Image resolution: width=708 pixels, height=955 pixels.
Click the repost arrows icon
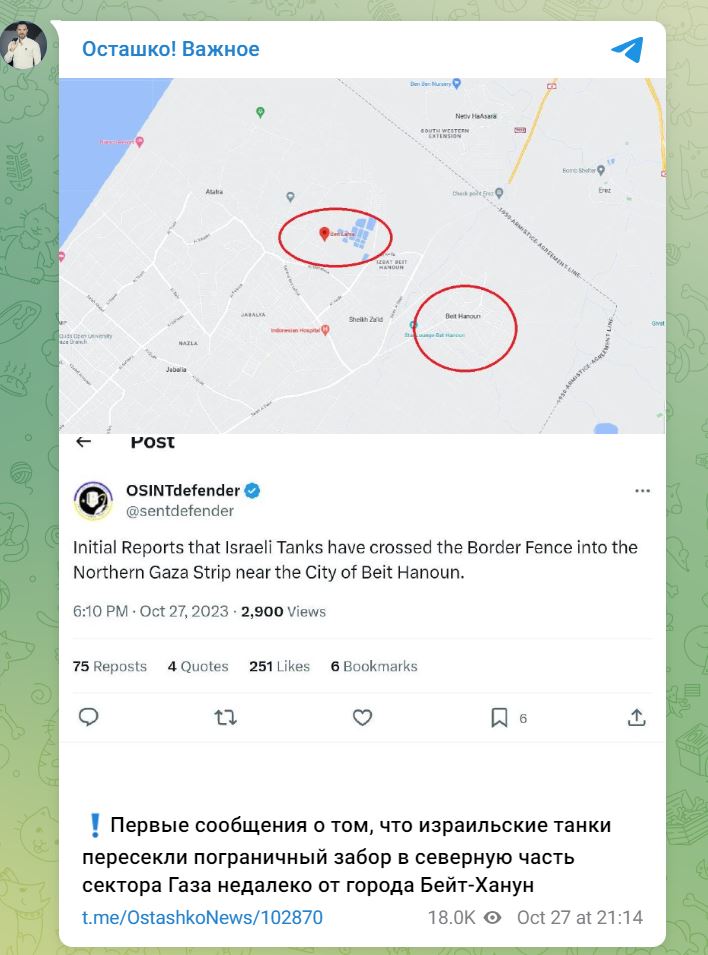225,717
